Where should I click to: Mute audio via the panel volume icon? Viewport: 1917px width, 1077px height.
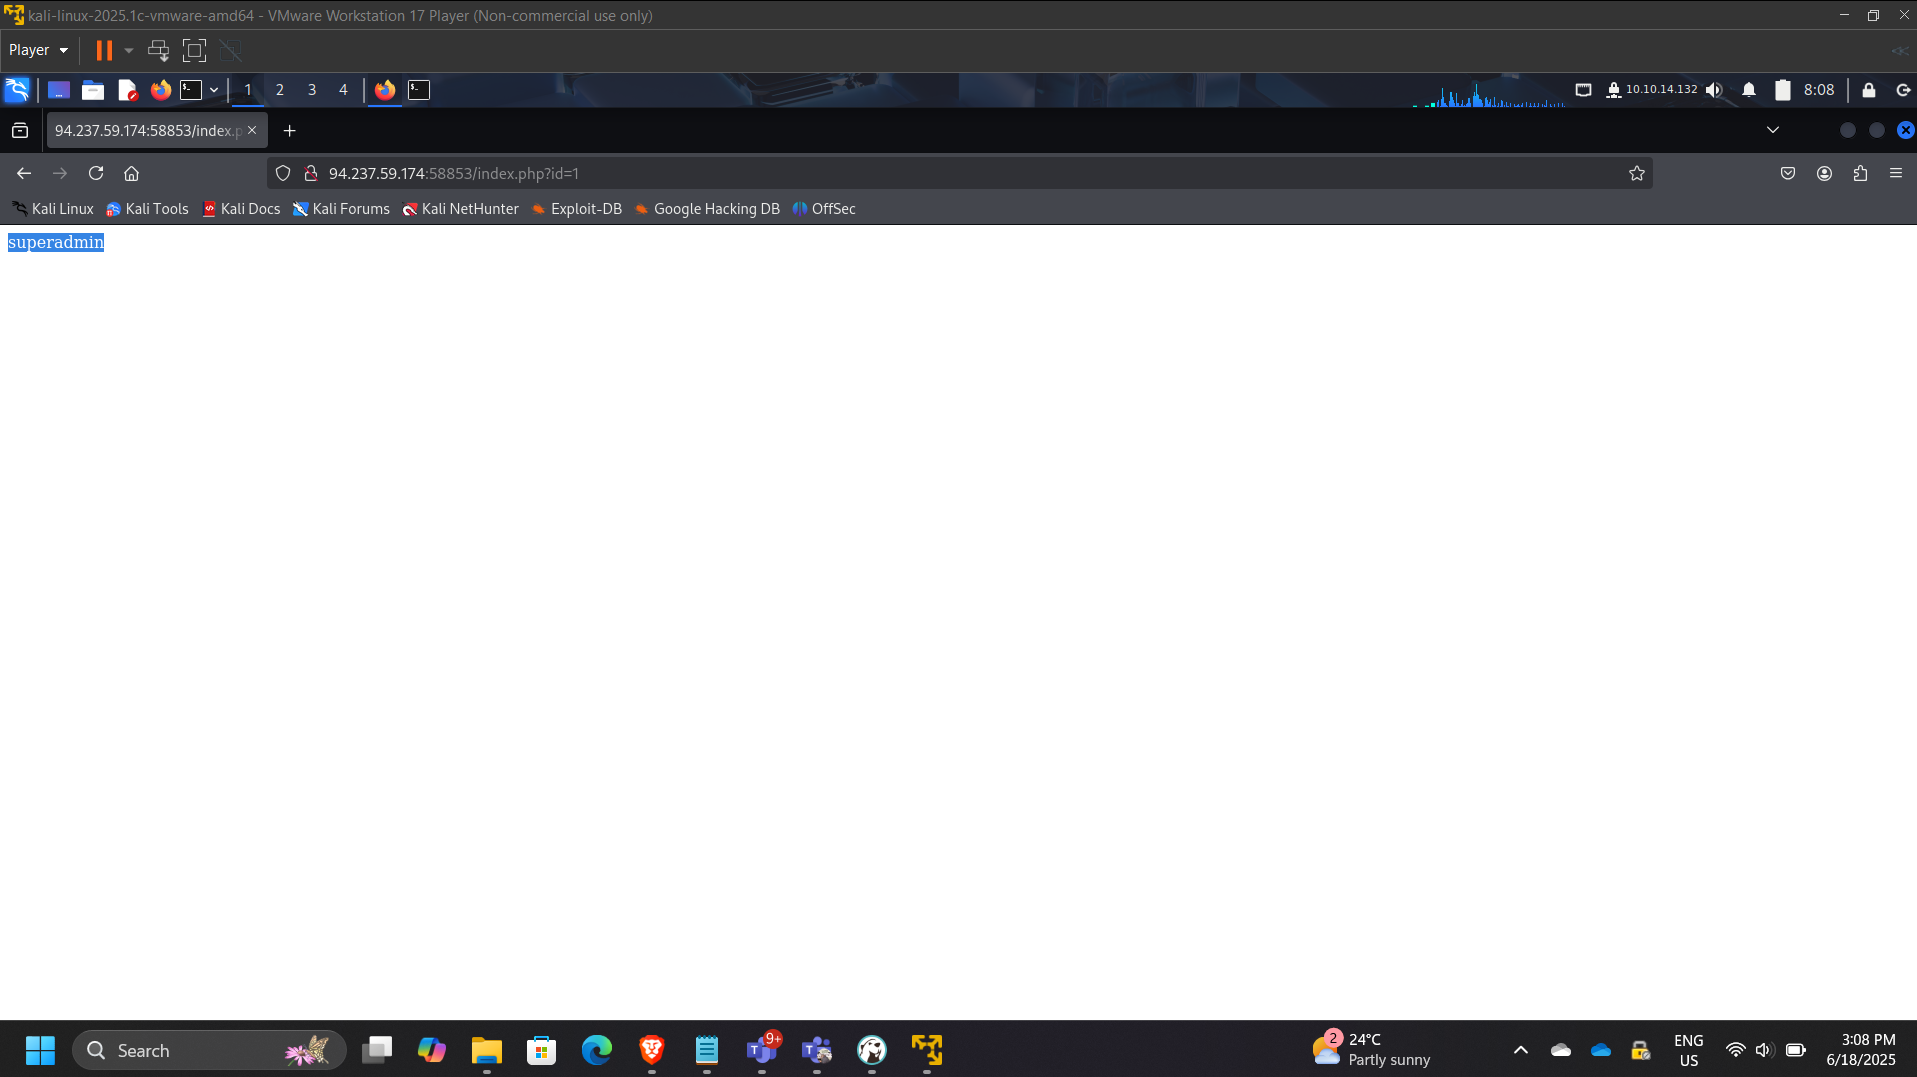[1715, 90]
